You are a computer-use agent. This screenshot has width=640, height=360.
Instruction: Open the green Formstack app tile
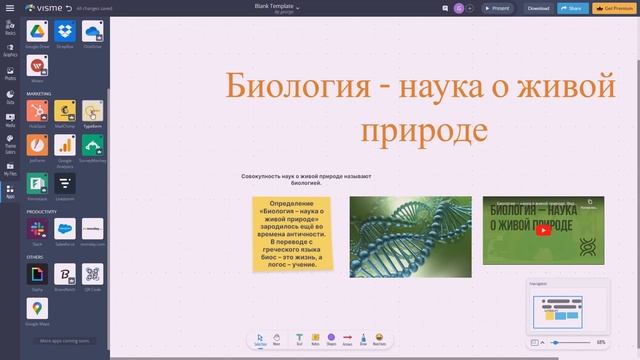pos(37,183)
